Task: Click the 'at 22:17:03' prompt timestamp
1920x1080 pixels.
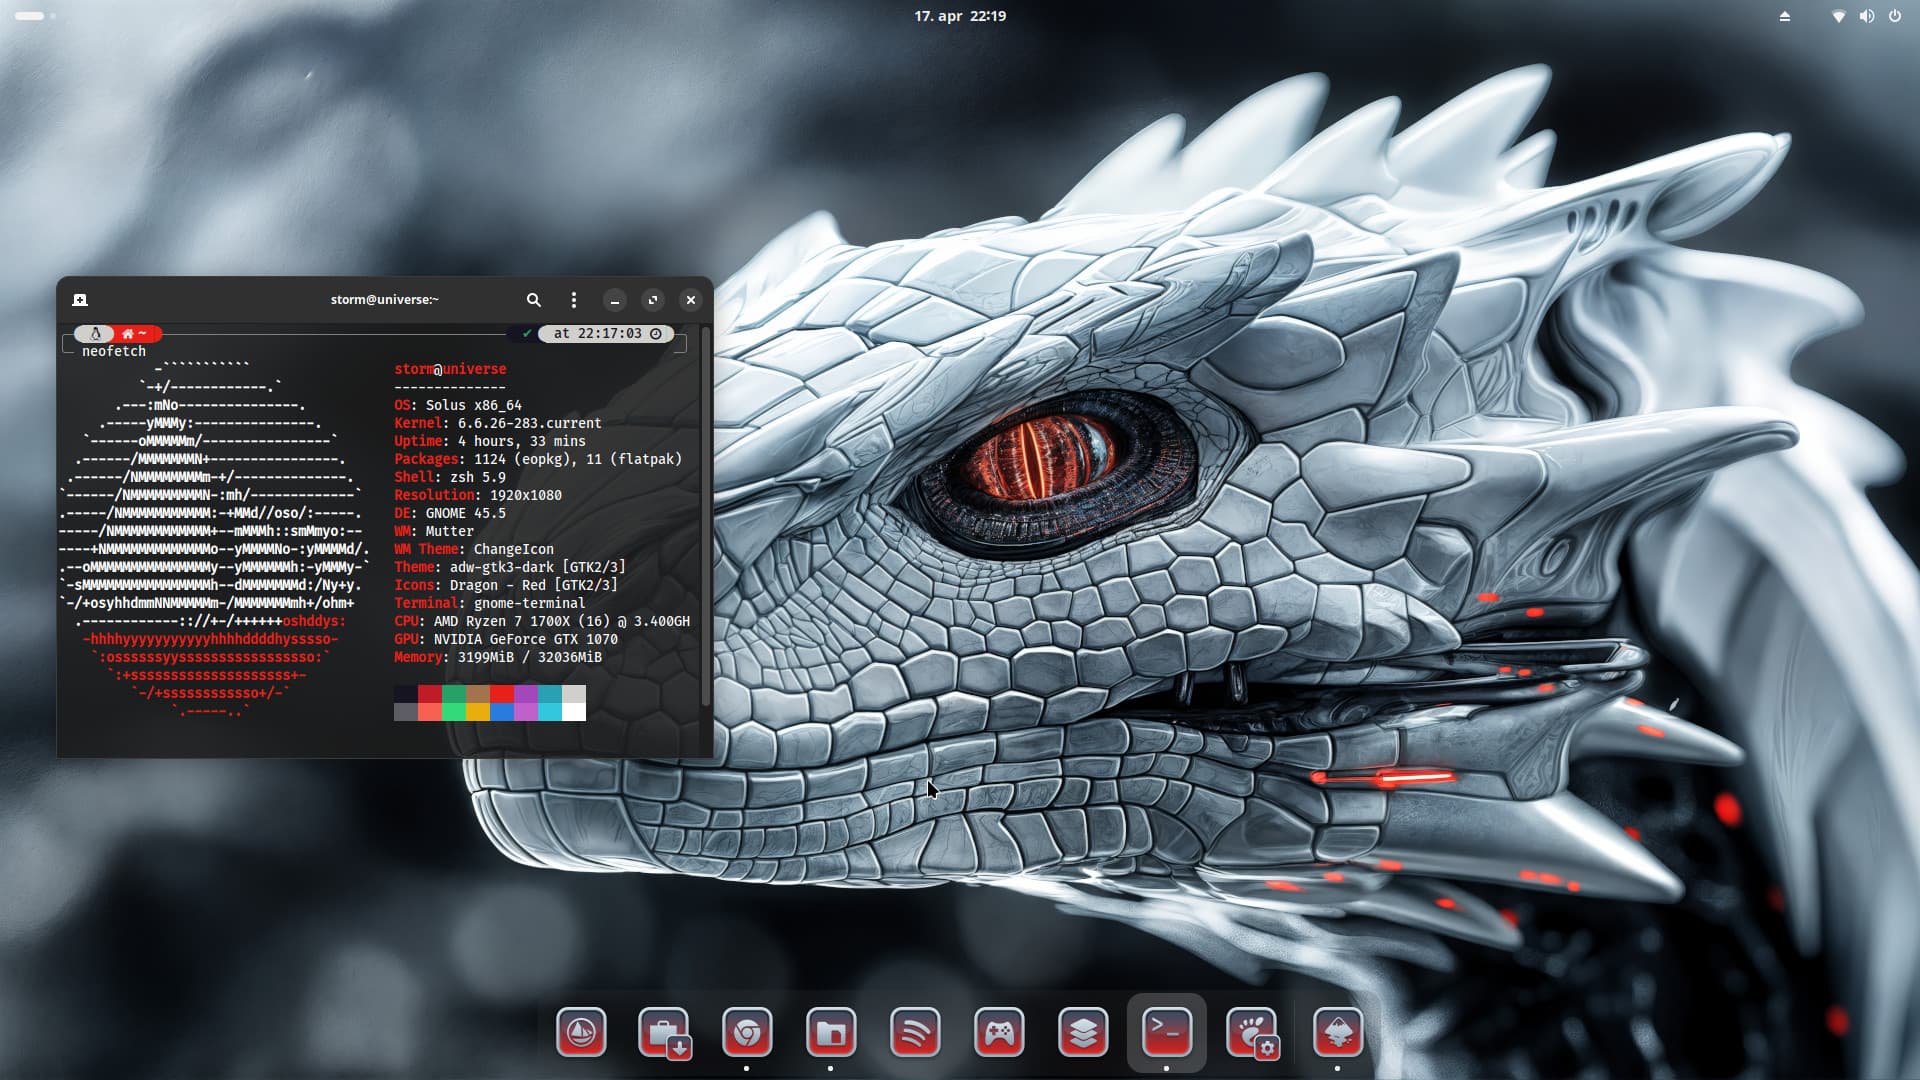Action: pyautogui.click(x=597, y=334)
